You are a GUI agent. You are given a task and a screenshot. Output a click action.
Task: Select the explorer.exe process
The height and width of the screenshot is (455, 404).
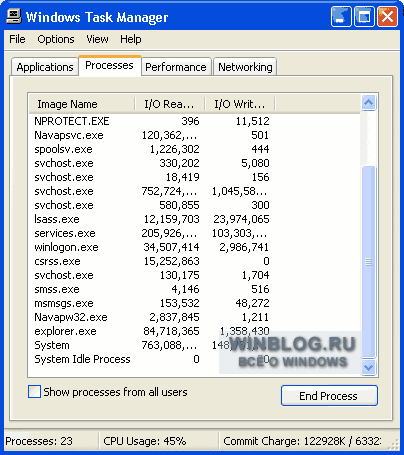click(152, 331)
